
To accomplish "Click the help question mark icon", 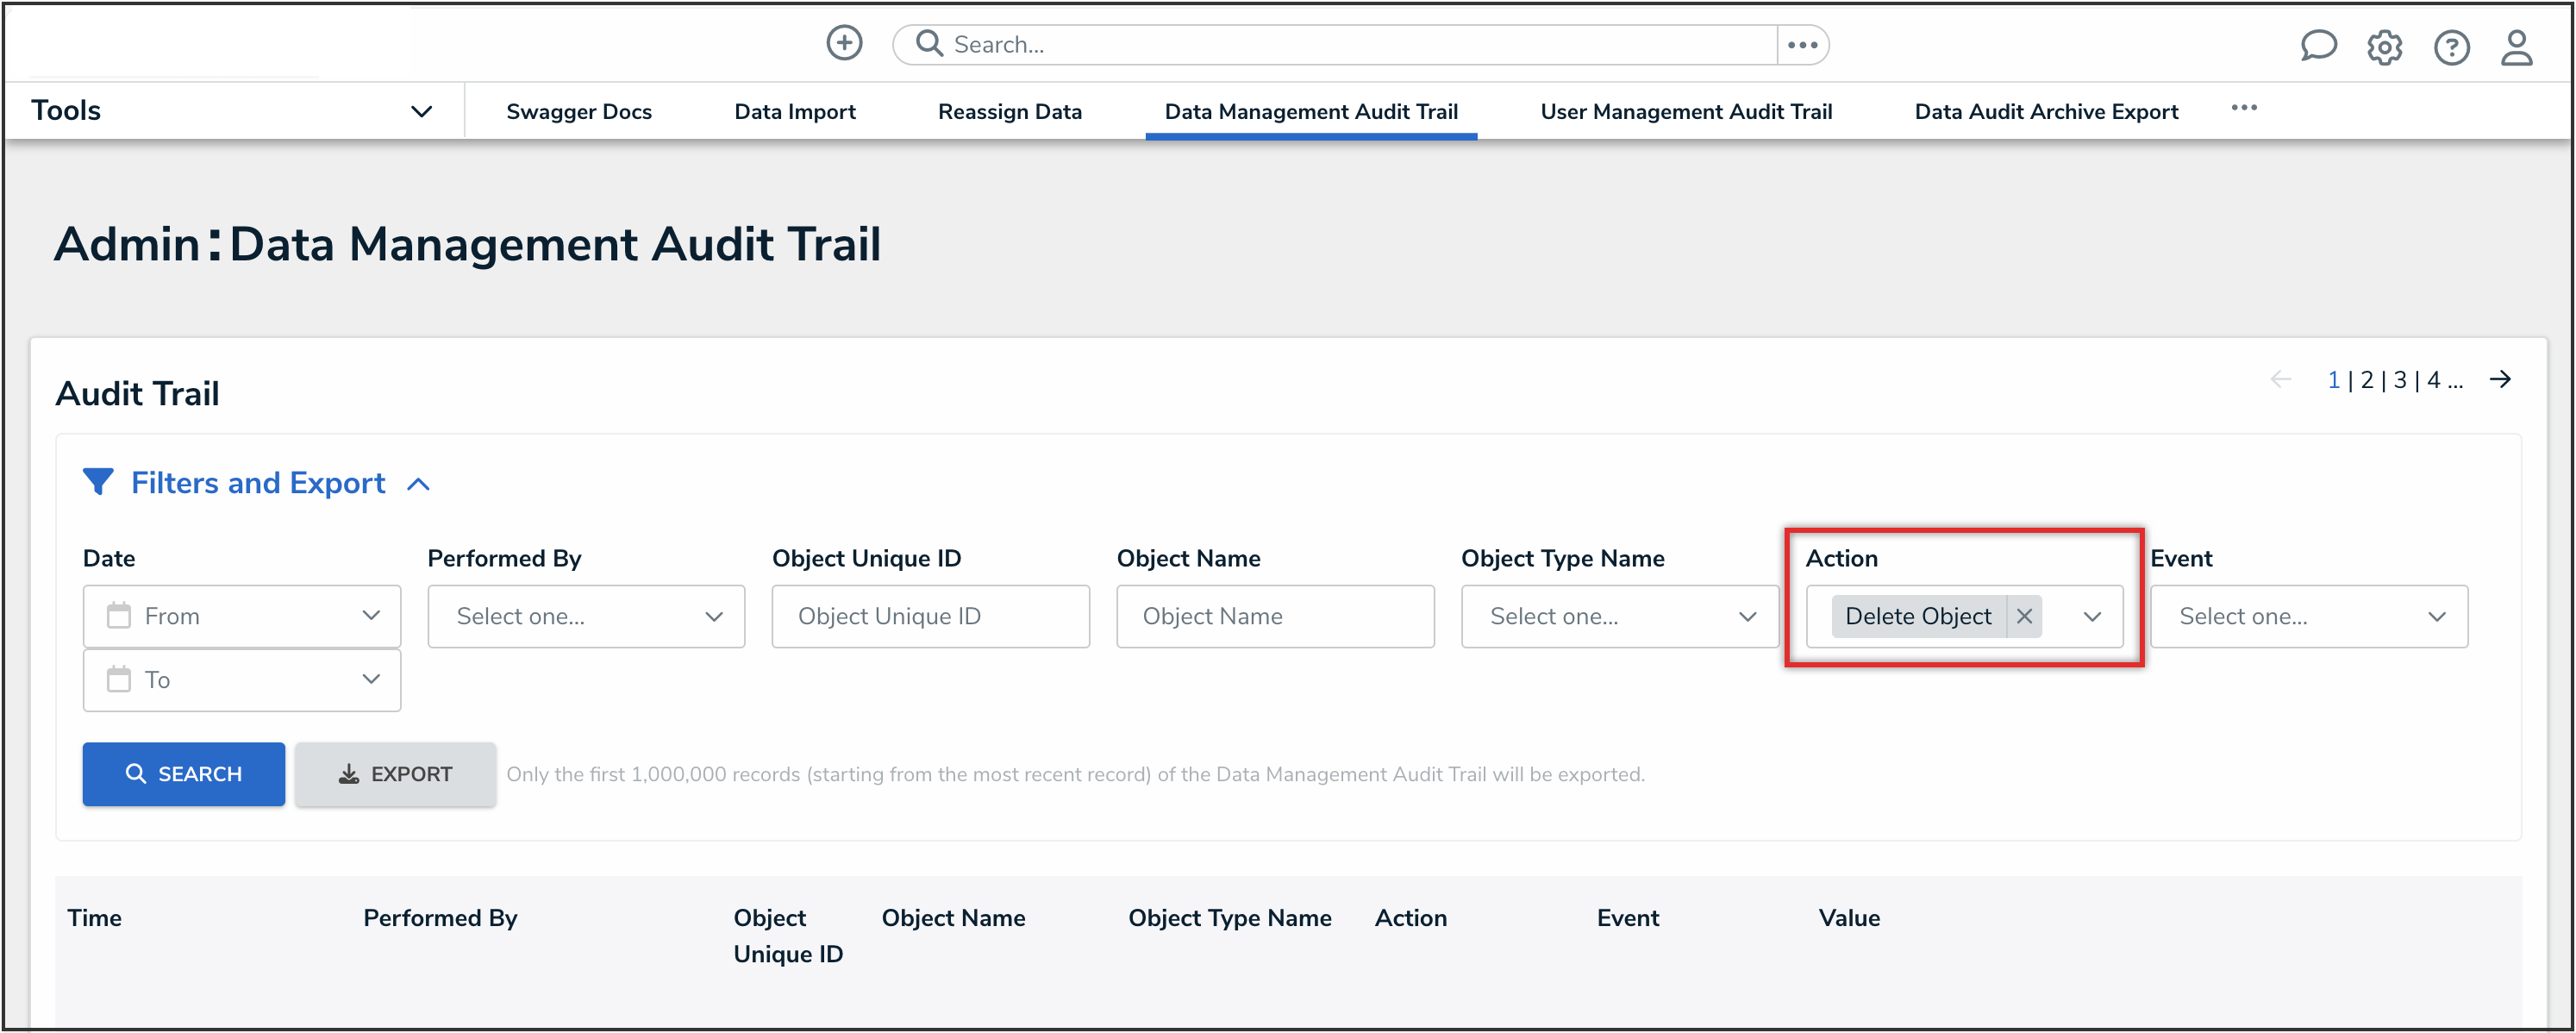I will 2451,47.
